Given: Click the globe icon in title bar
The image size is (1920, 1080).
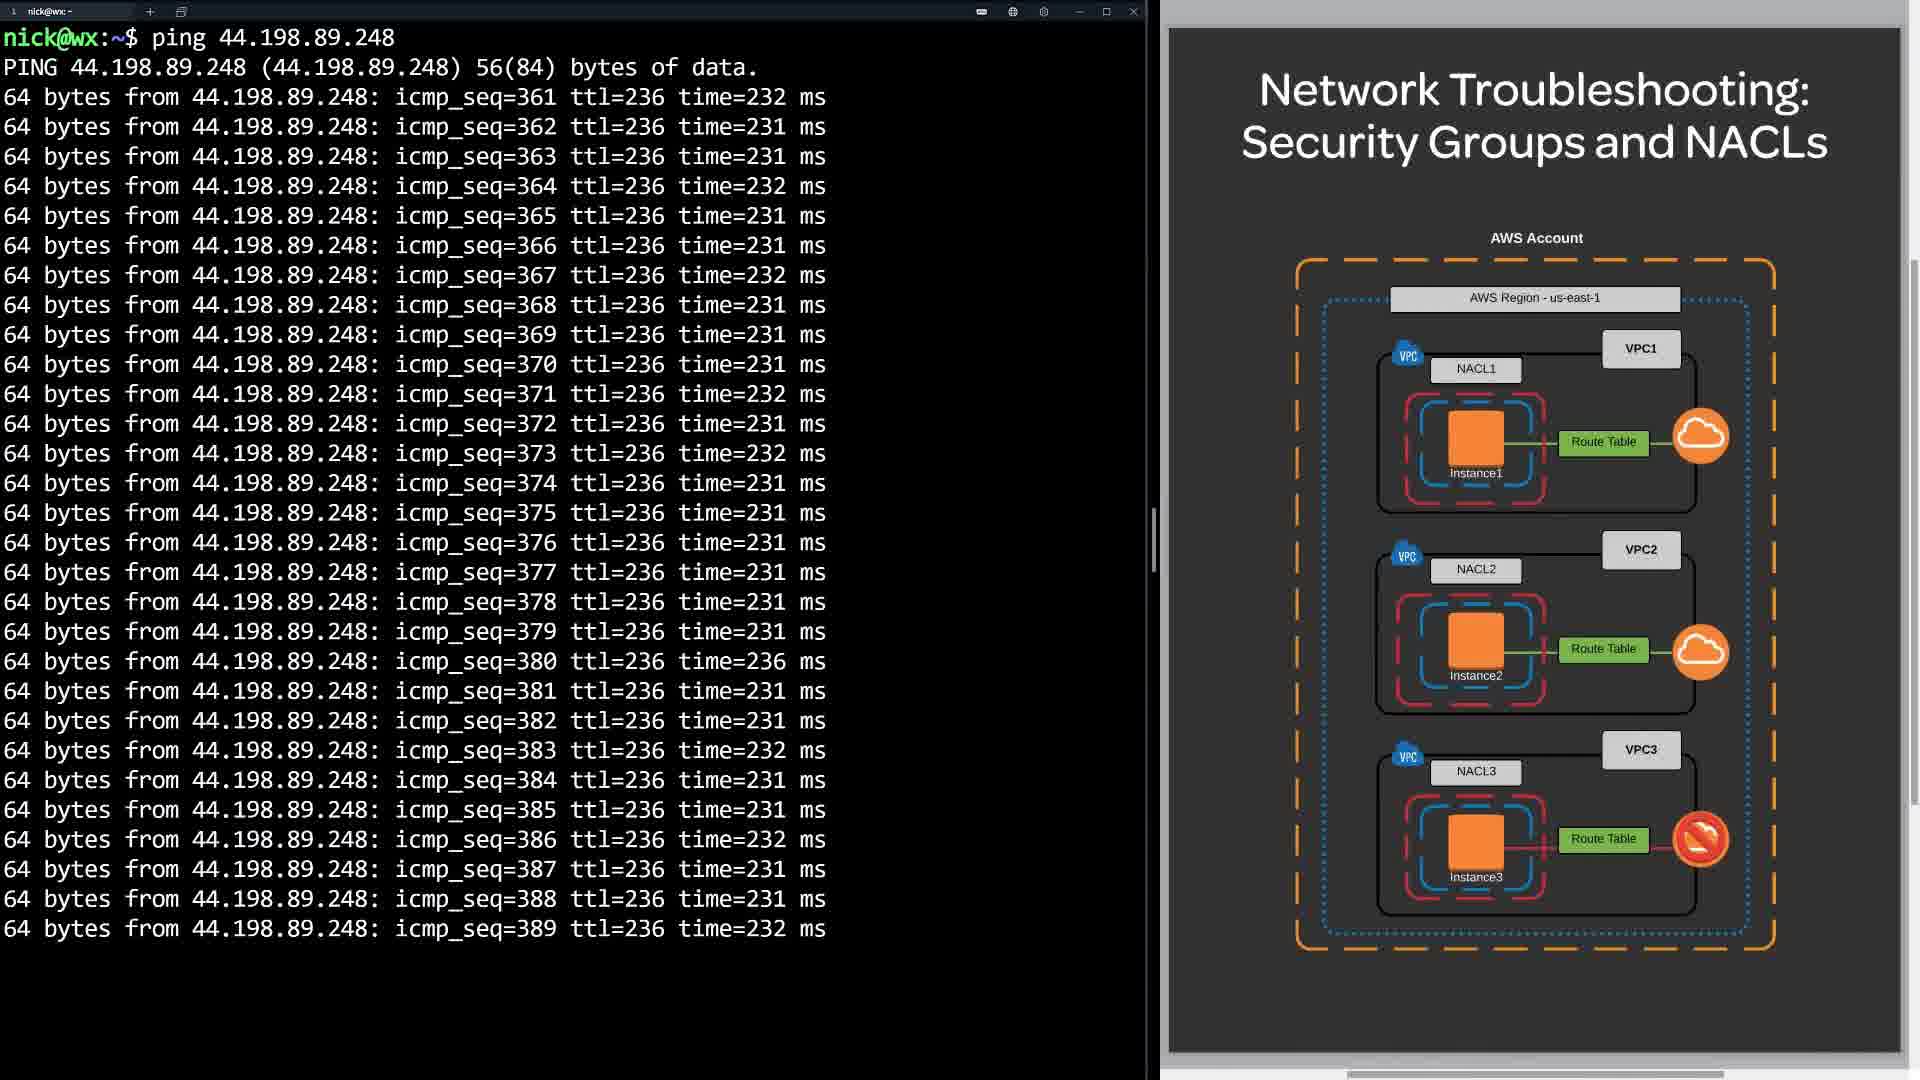Looking at the screenshot, I should (1013, 12).
